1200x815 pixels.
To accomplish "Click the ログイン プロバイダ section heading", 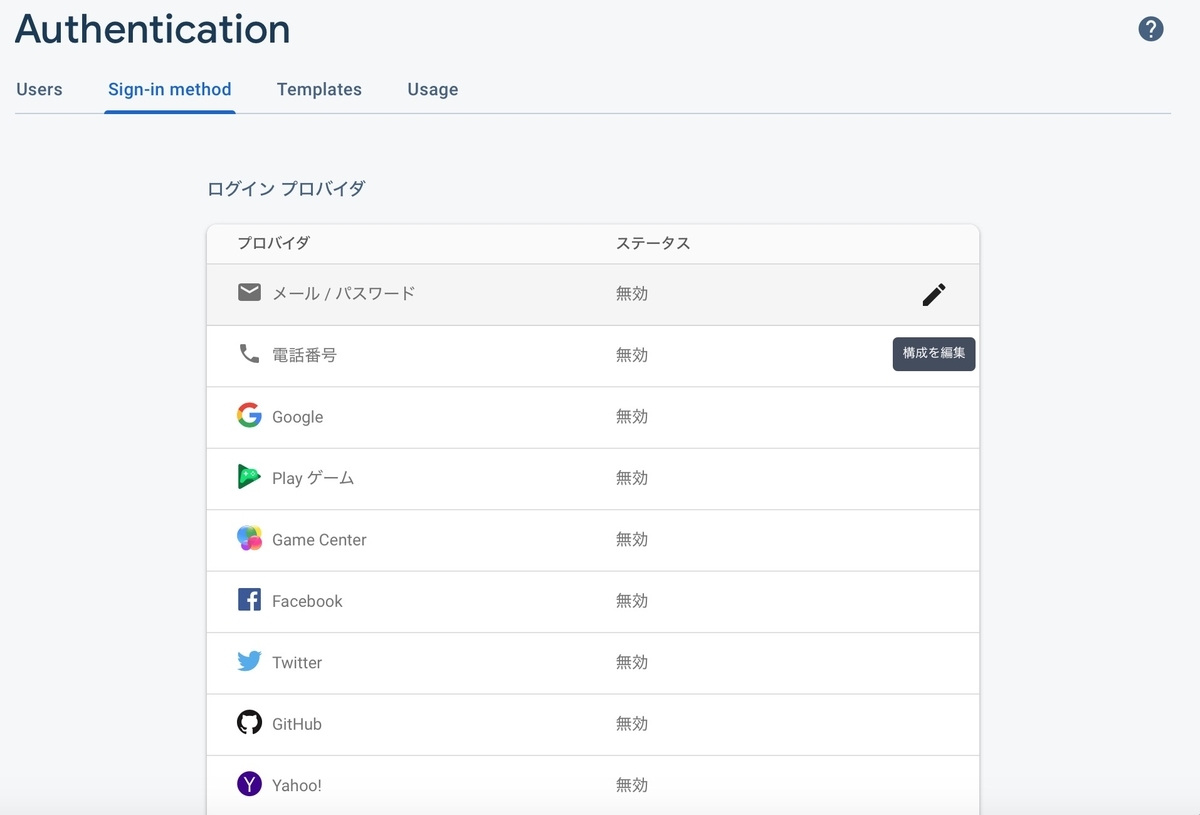I will tap(286, 188).
